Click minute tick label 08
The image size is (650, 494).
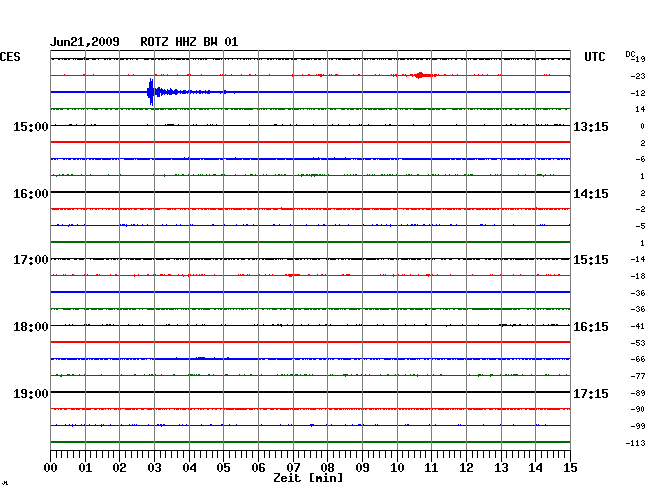327,467
